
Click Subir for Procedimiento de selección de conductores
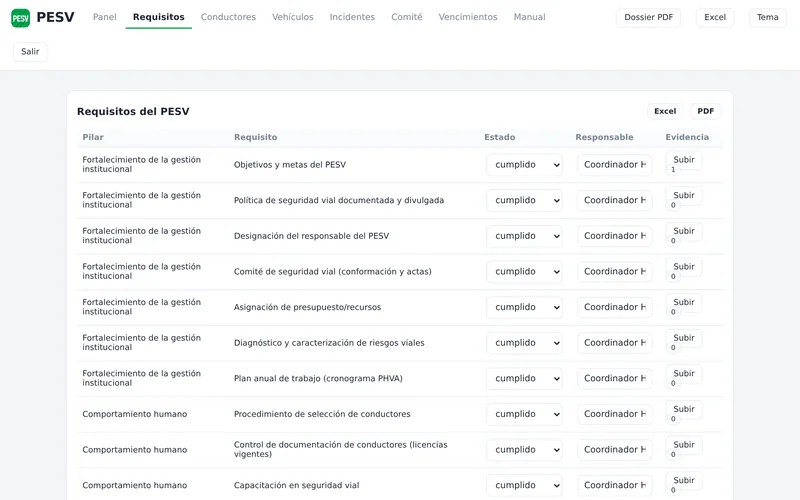pos(684,410)
